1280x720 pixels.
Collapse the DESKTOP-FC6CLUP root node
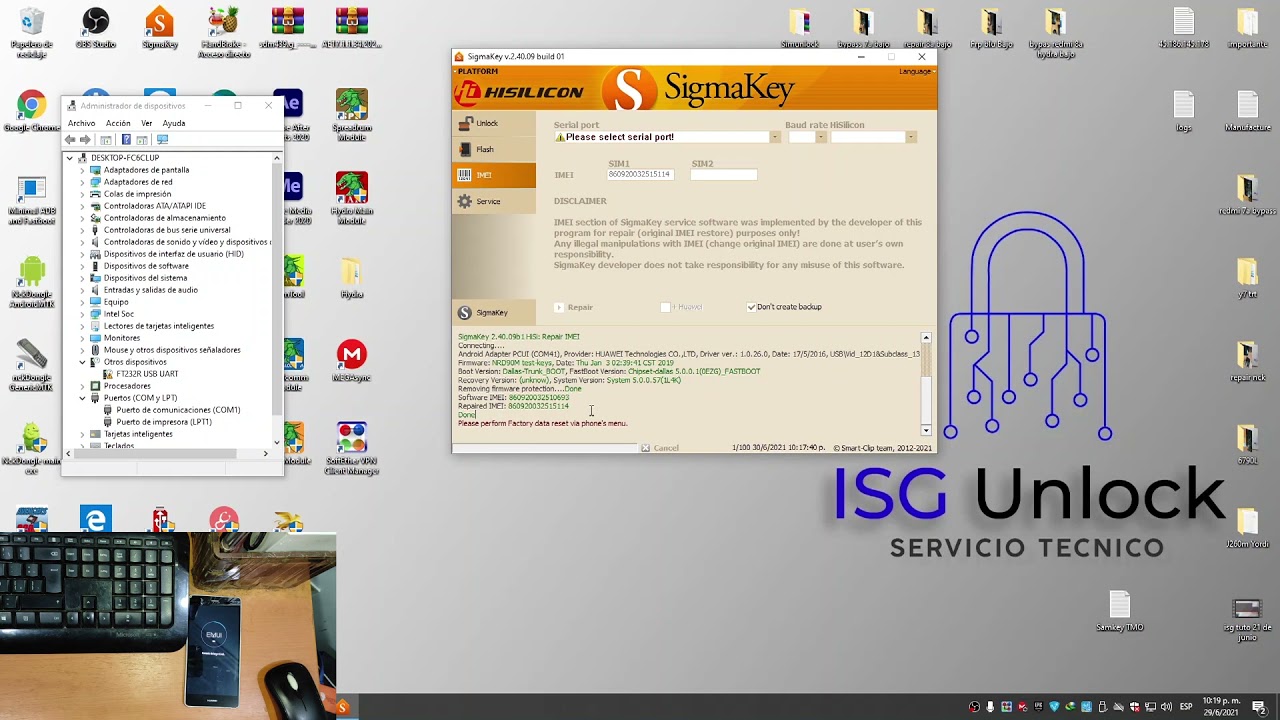pyautogui.click(x=70, y=158)
